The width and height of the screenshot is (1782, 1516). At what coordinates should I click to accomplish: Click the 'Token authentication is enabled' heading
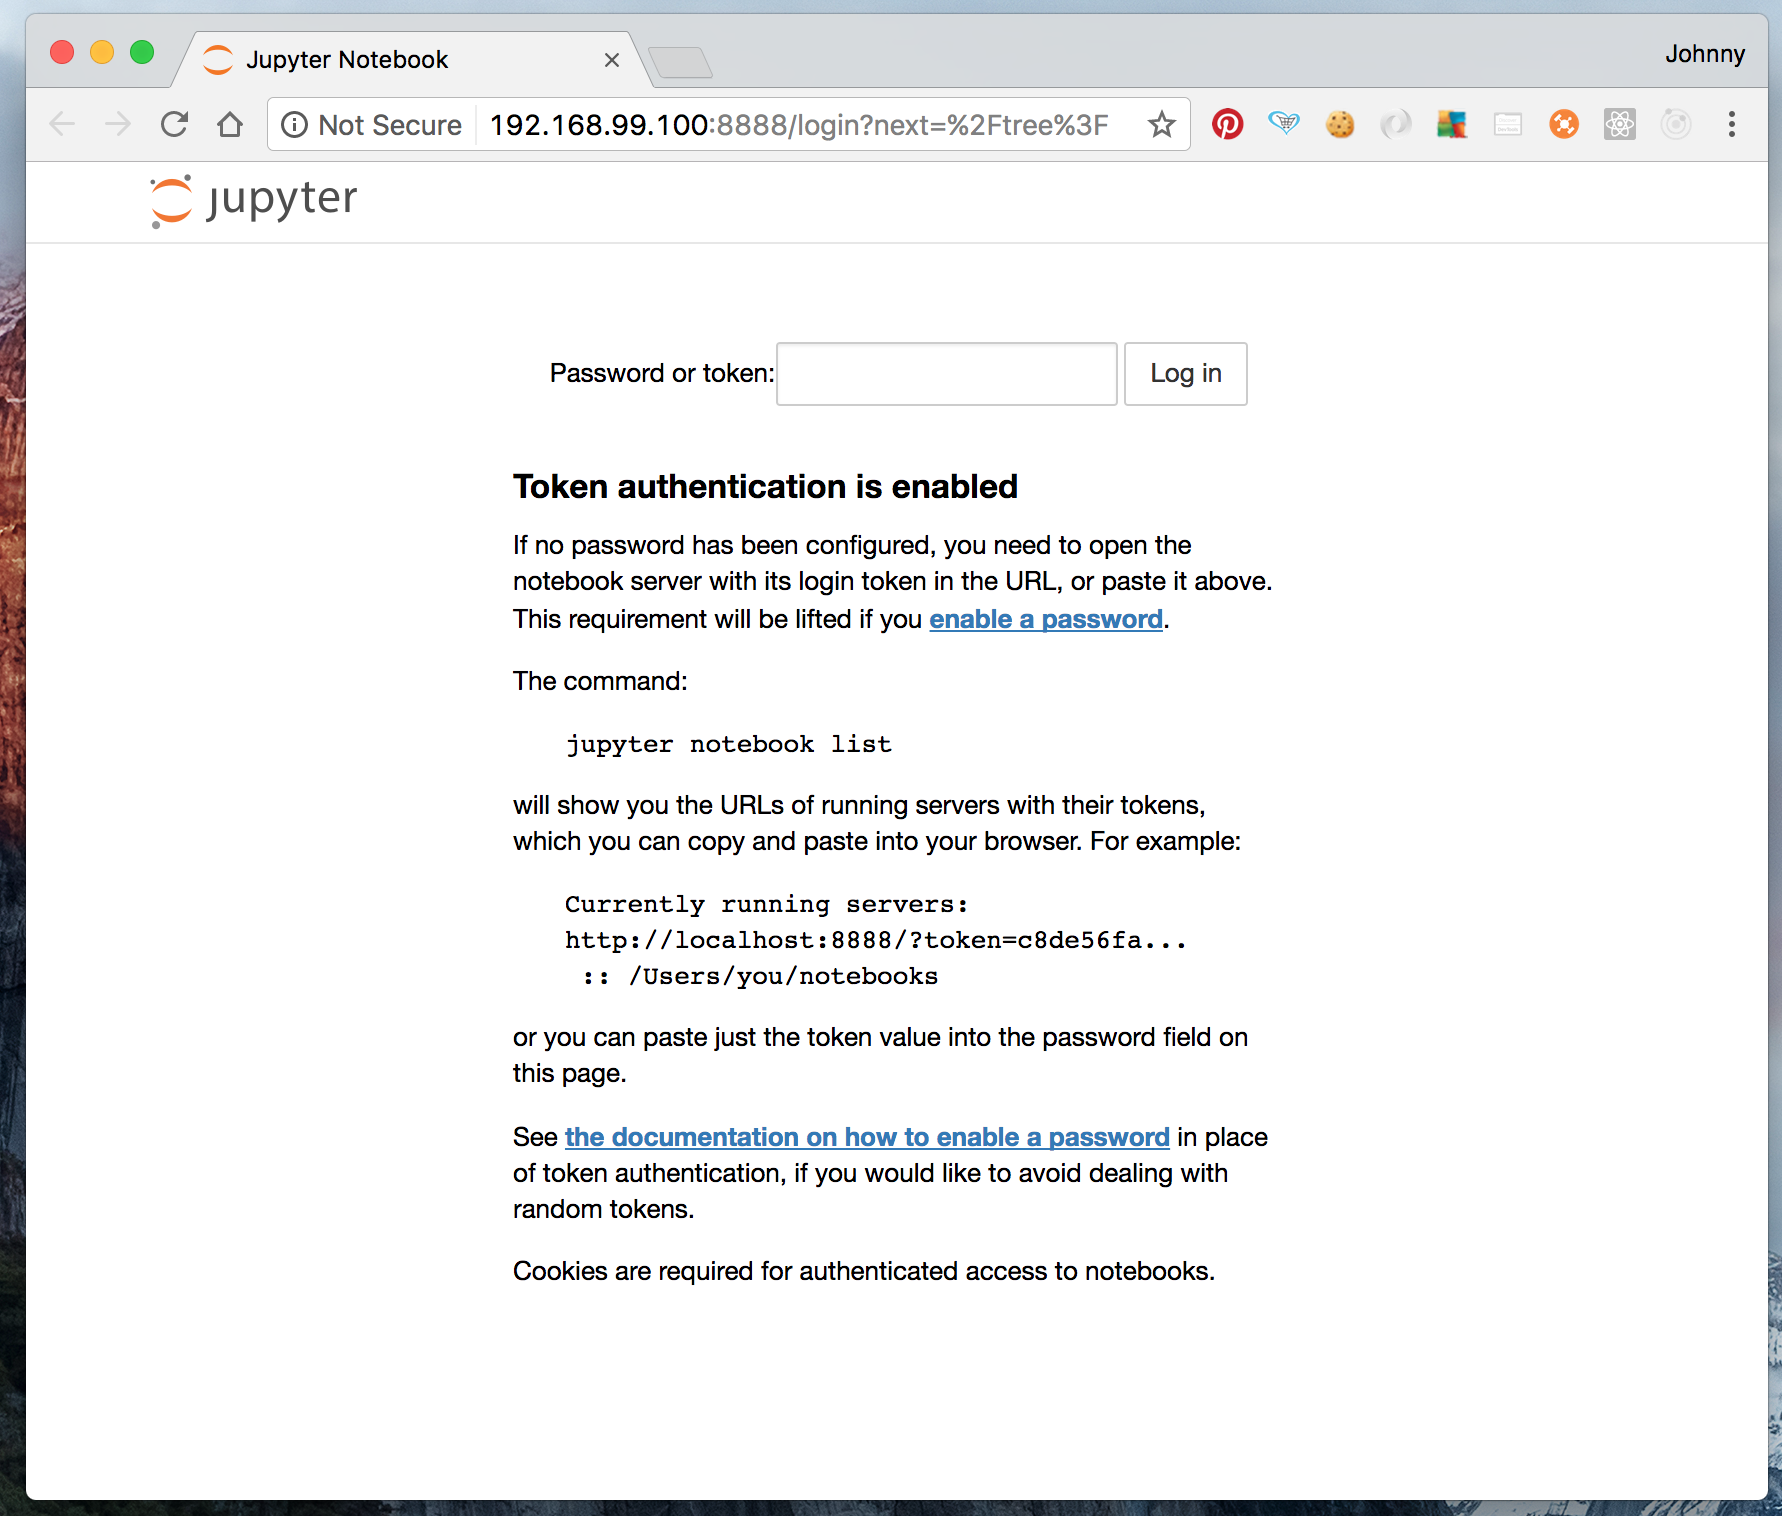click(x=765, y=486)
